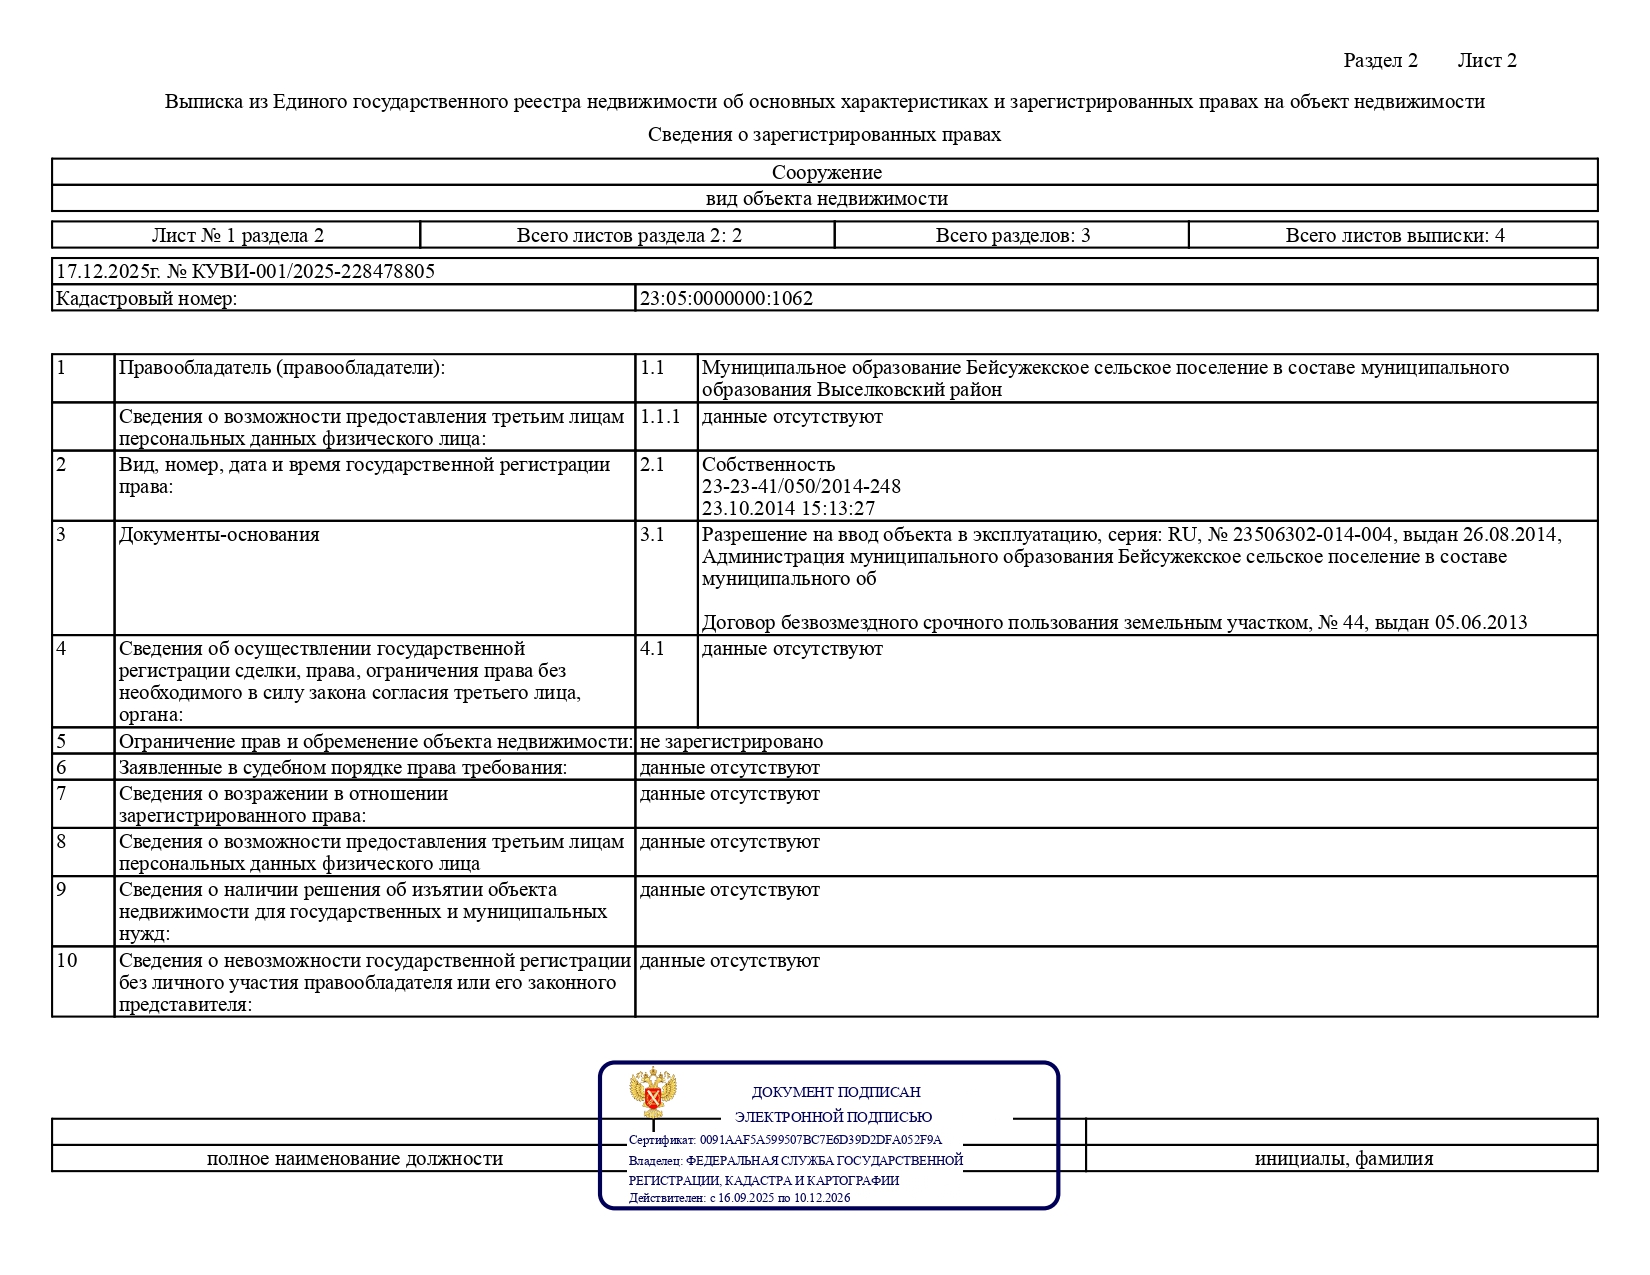
Task: Click the "Документы-основания" row label
Action: pos(219,534)
